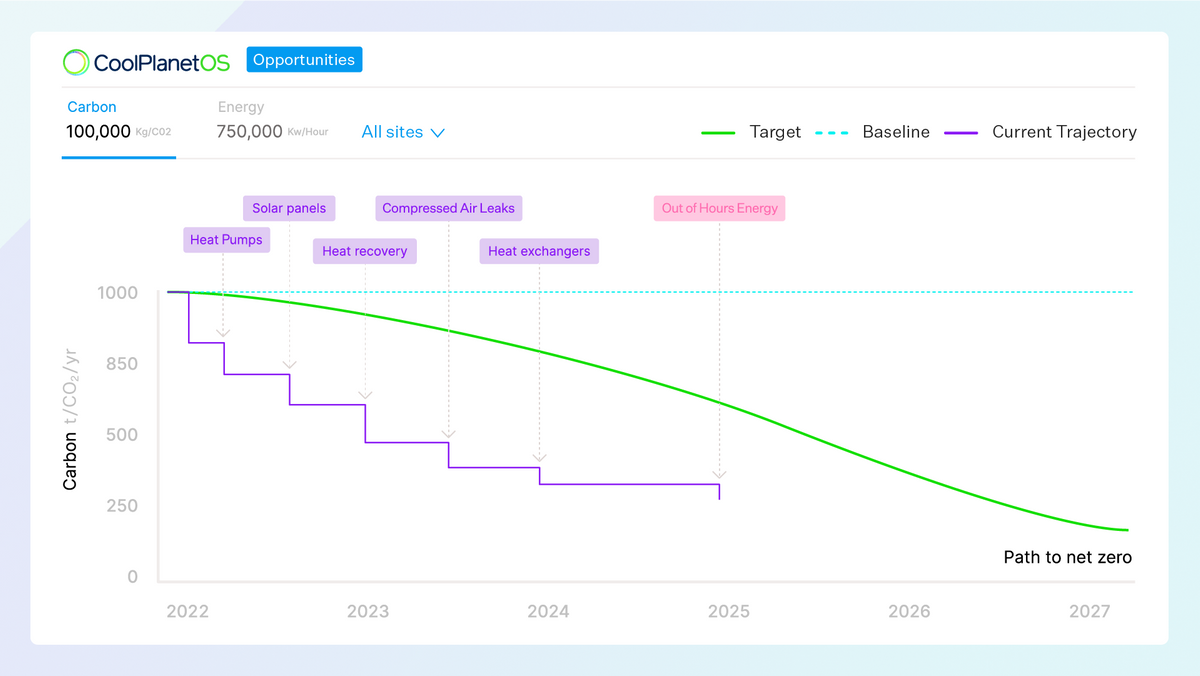Toggle the Target series label
Viewport: 1200px width, 676px height.
(x=775, y=132)
